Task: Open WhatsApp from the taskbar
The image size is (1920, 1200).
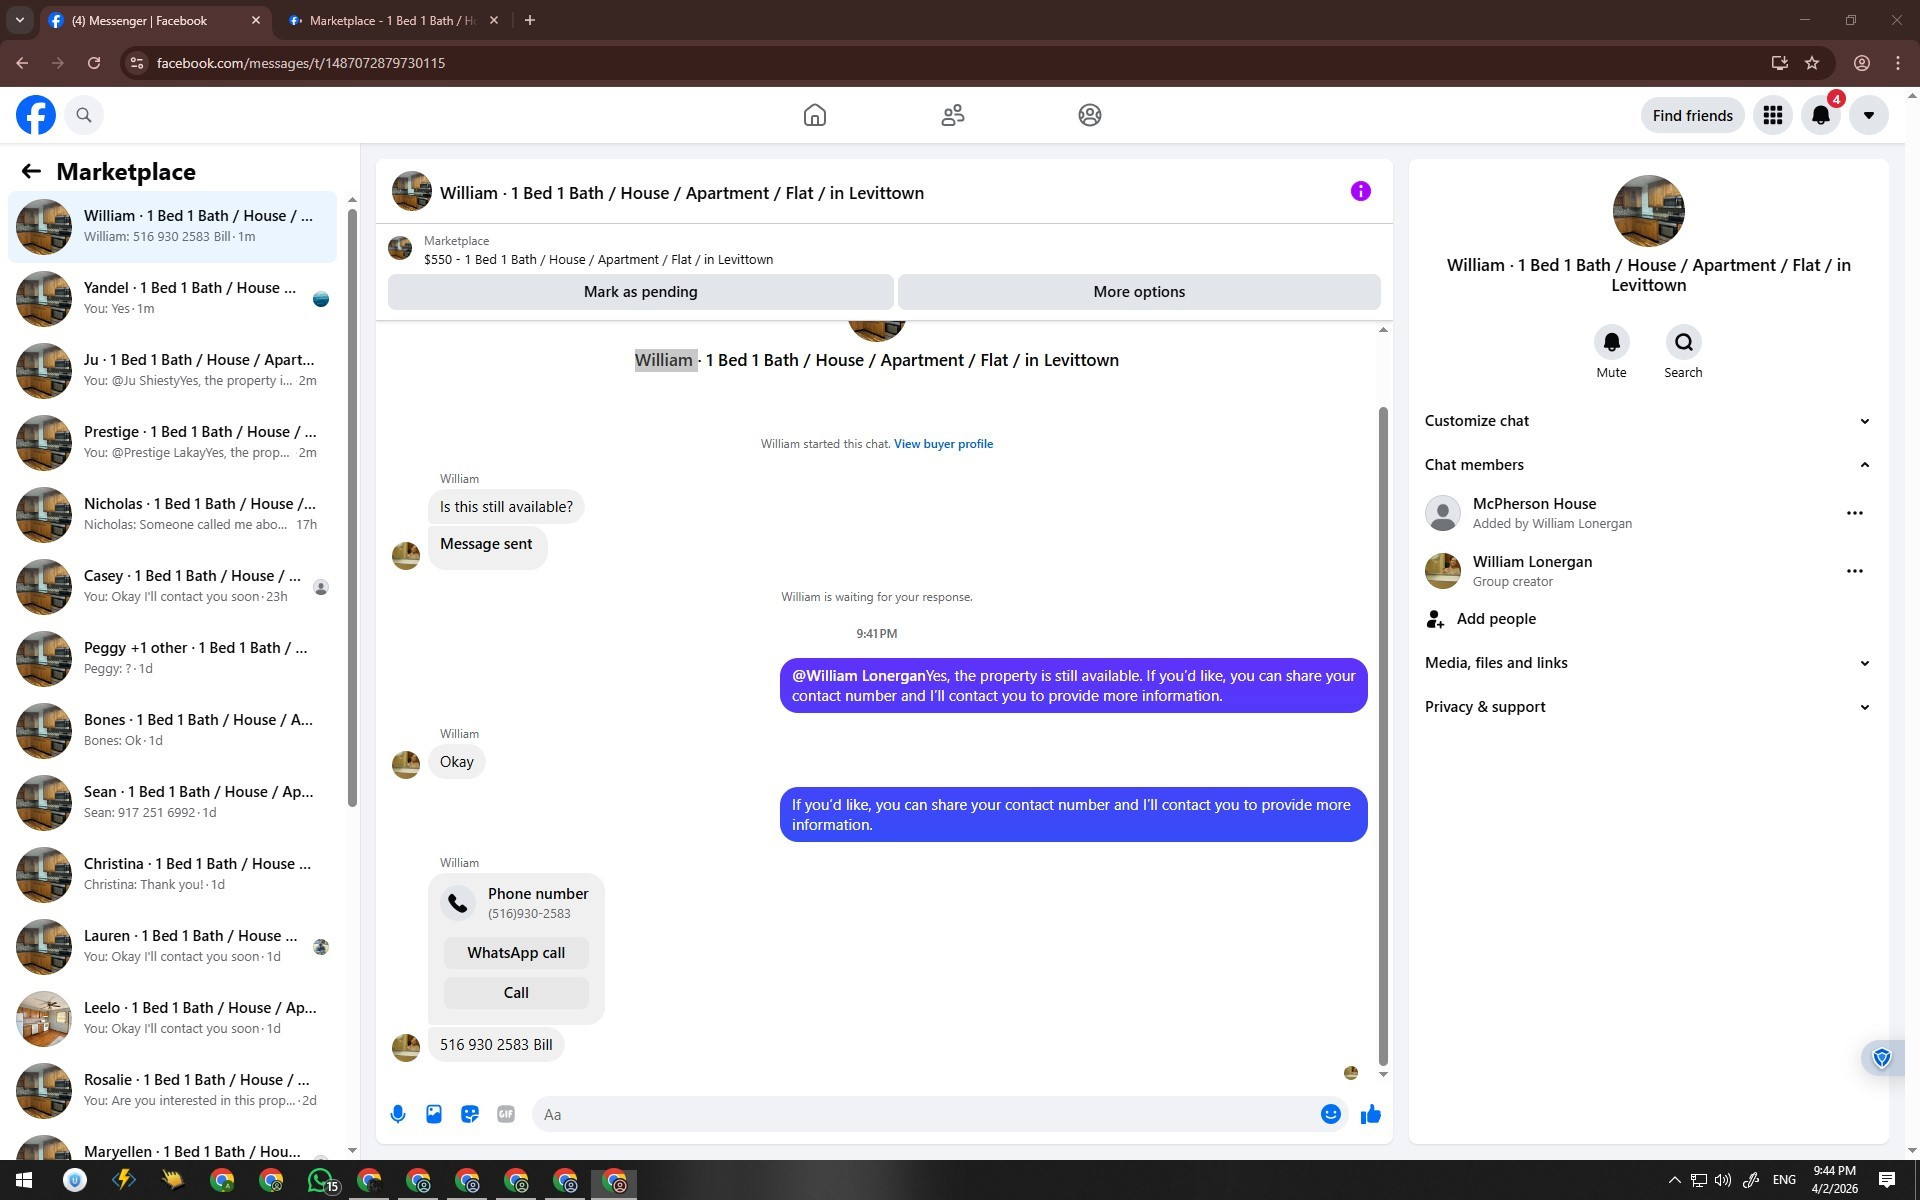Action: (321, 1181)
